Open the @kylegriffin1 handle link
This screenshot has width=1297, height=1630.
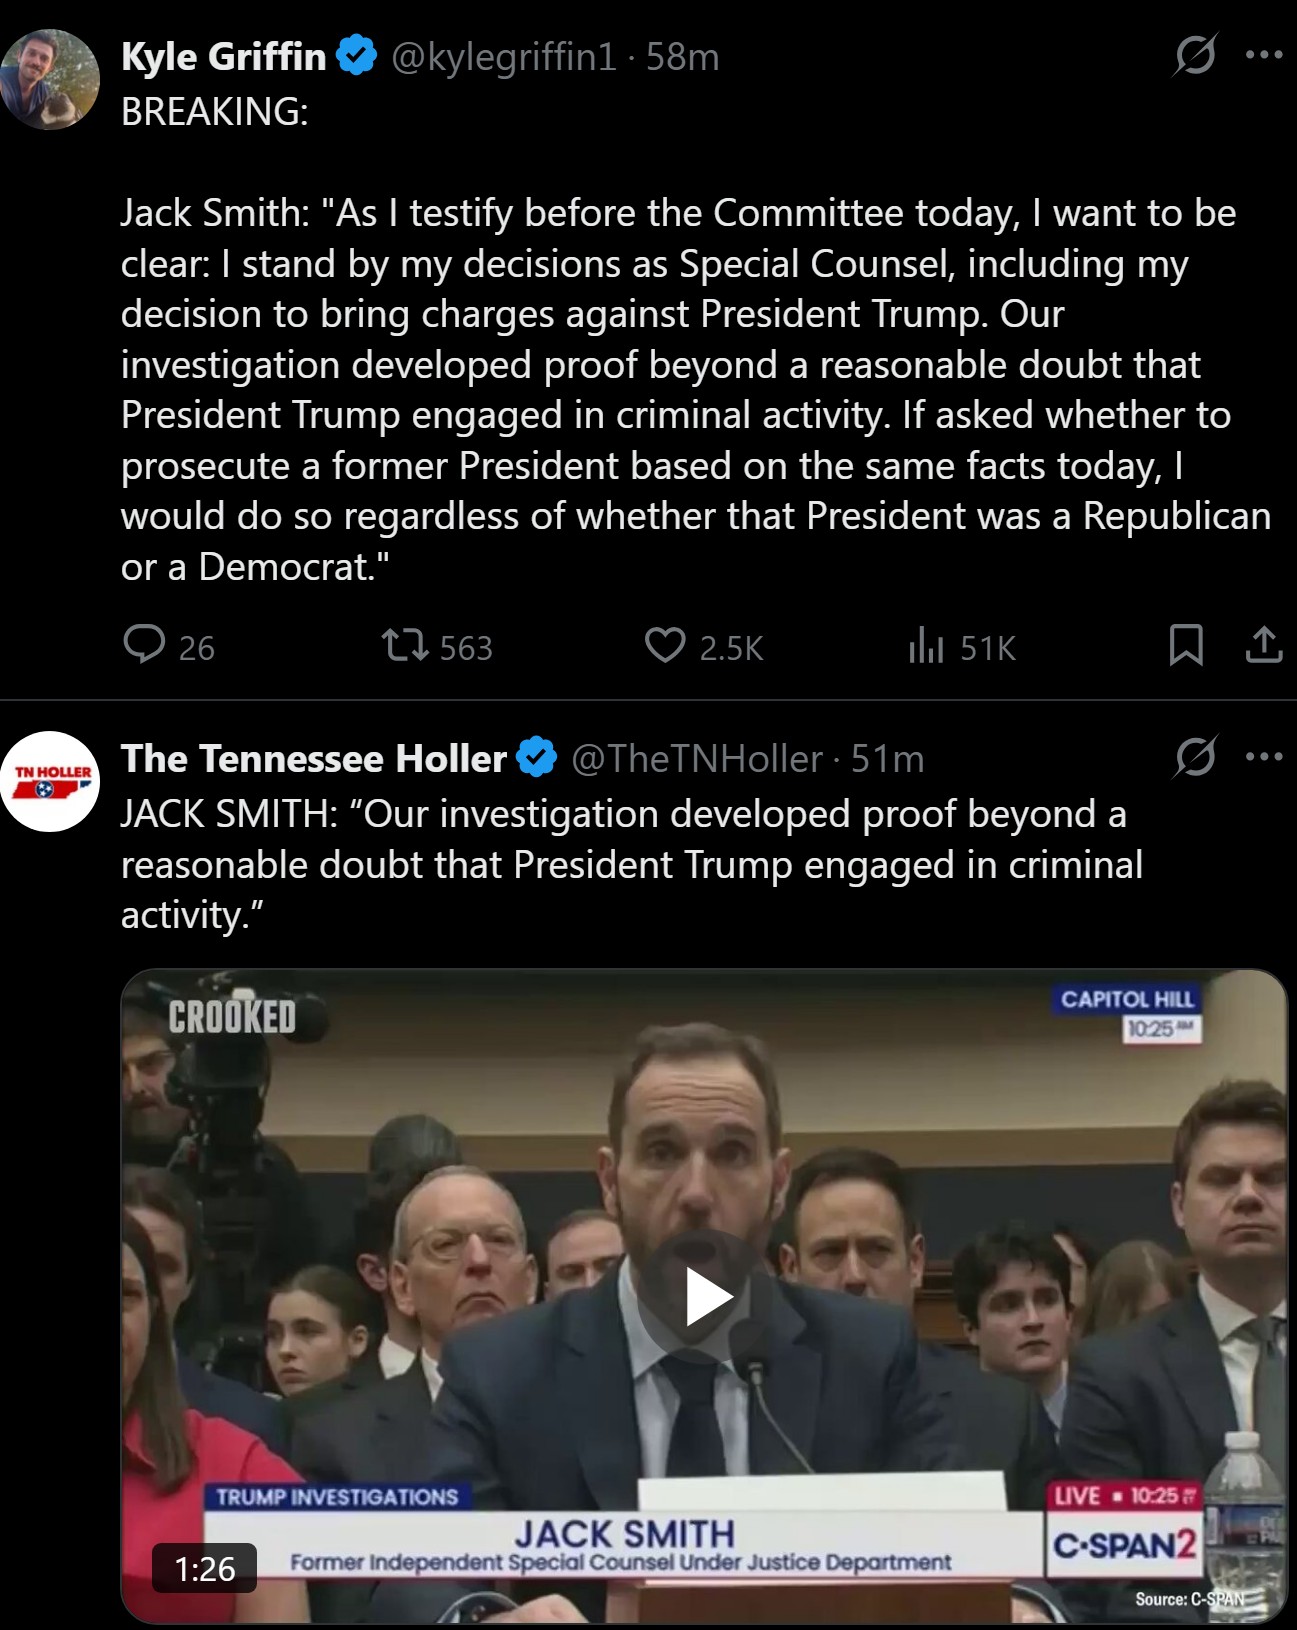pos(503,57)
